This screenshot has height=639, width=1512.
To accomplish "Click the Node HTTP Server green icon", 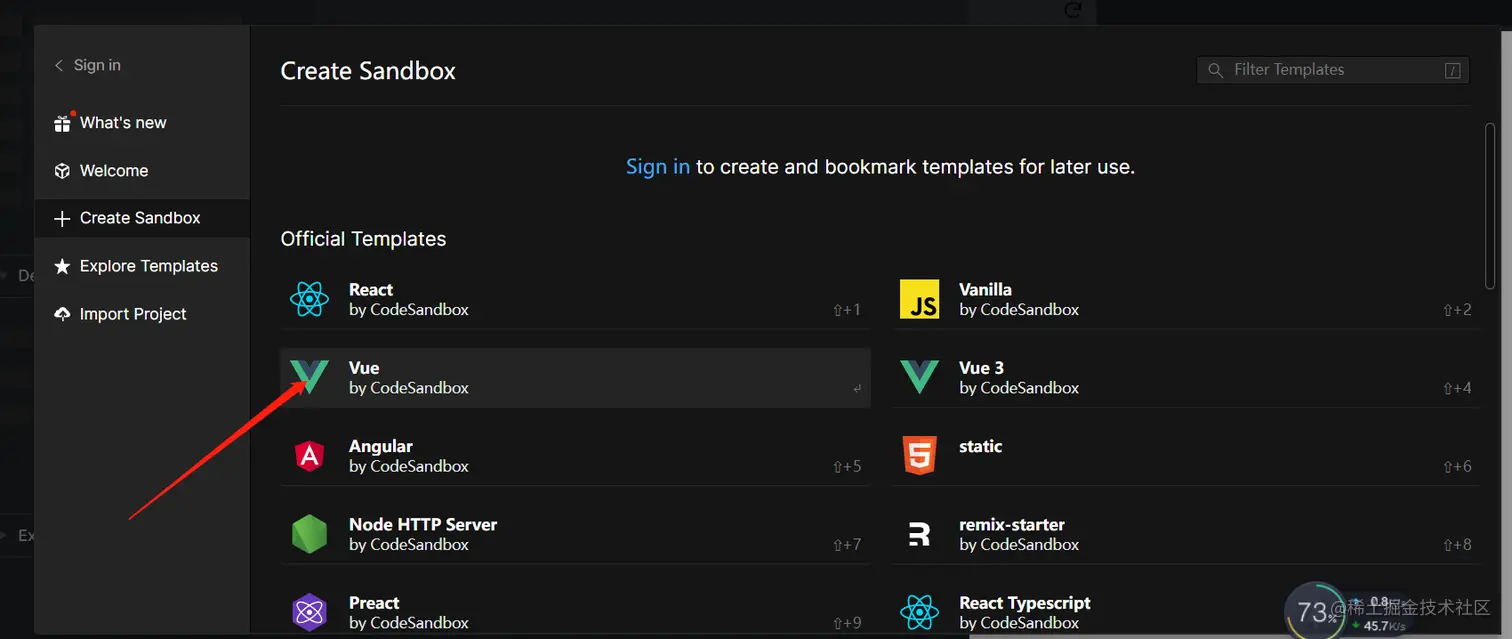I will pyautogui.click(x=309, y=534).
